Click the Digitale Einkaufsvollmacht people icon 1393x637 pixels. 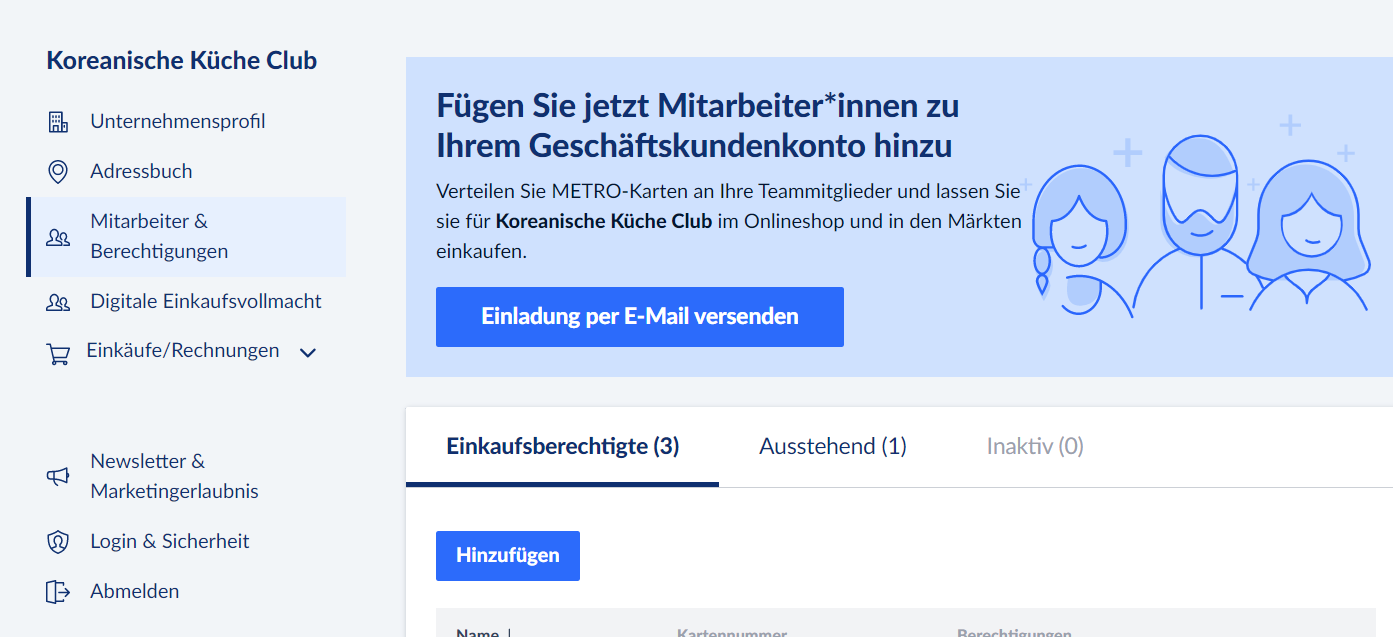(x=58, y=302)
